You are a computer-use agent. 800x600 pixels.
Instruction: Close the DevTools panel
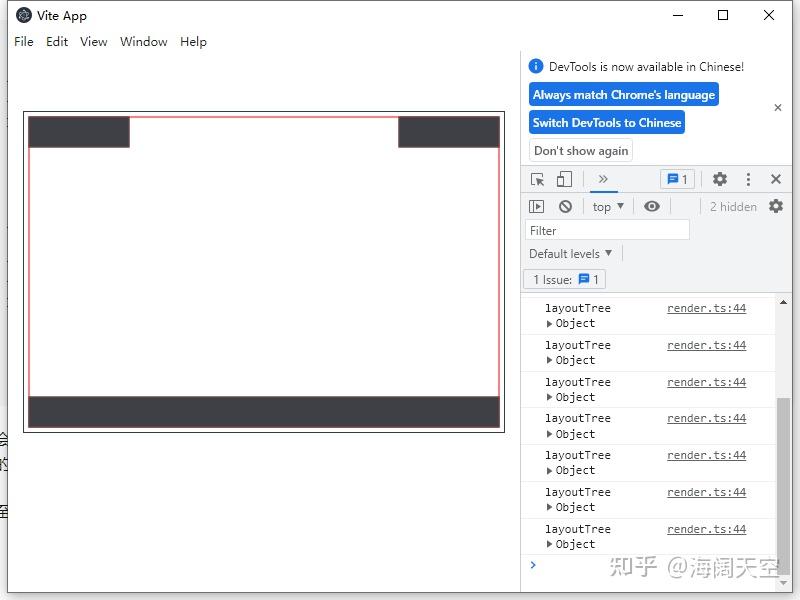pos(776,179)
